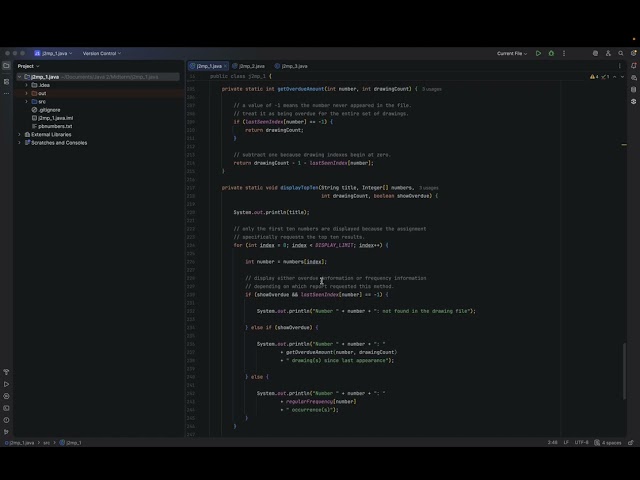This screenshot has width=640, height=480.
Task: Switch to the j2mp_3.java editor tab
Action: tap(291, 66)
